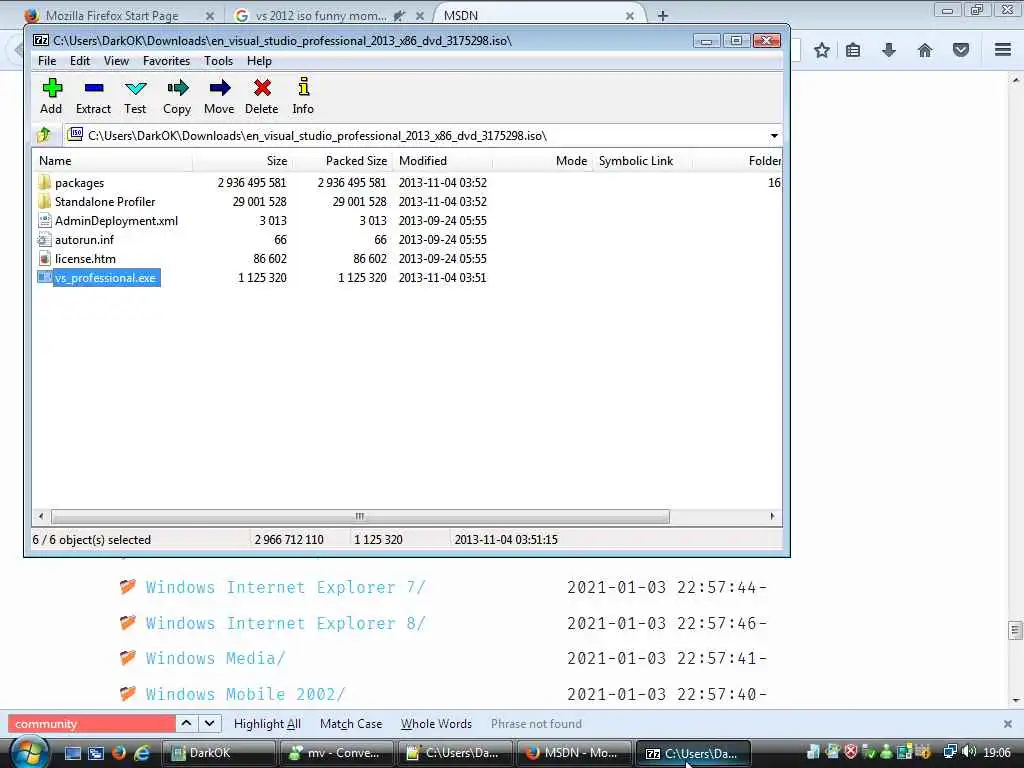
Task: Switch to the DarkOK taskbar button
Action: 218,753
